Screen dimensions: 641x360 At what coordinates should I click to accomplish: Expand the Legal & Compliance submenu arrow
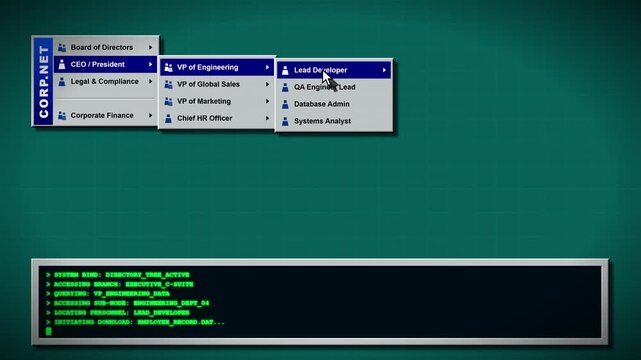click(150, 82)
